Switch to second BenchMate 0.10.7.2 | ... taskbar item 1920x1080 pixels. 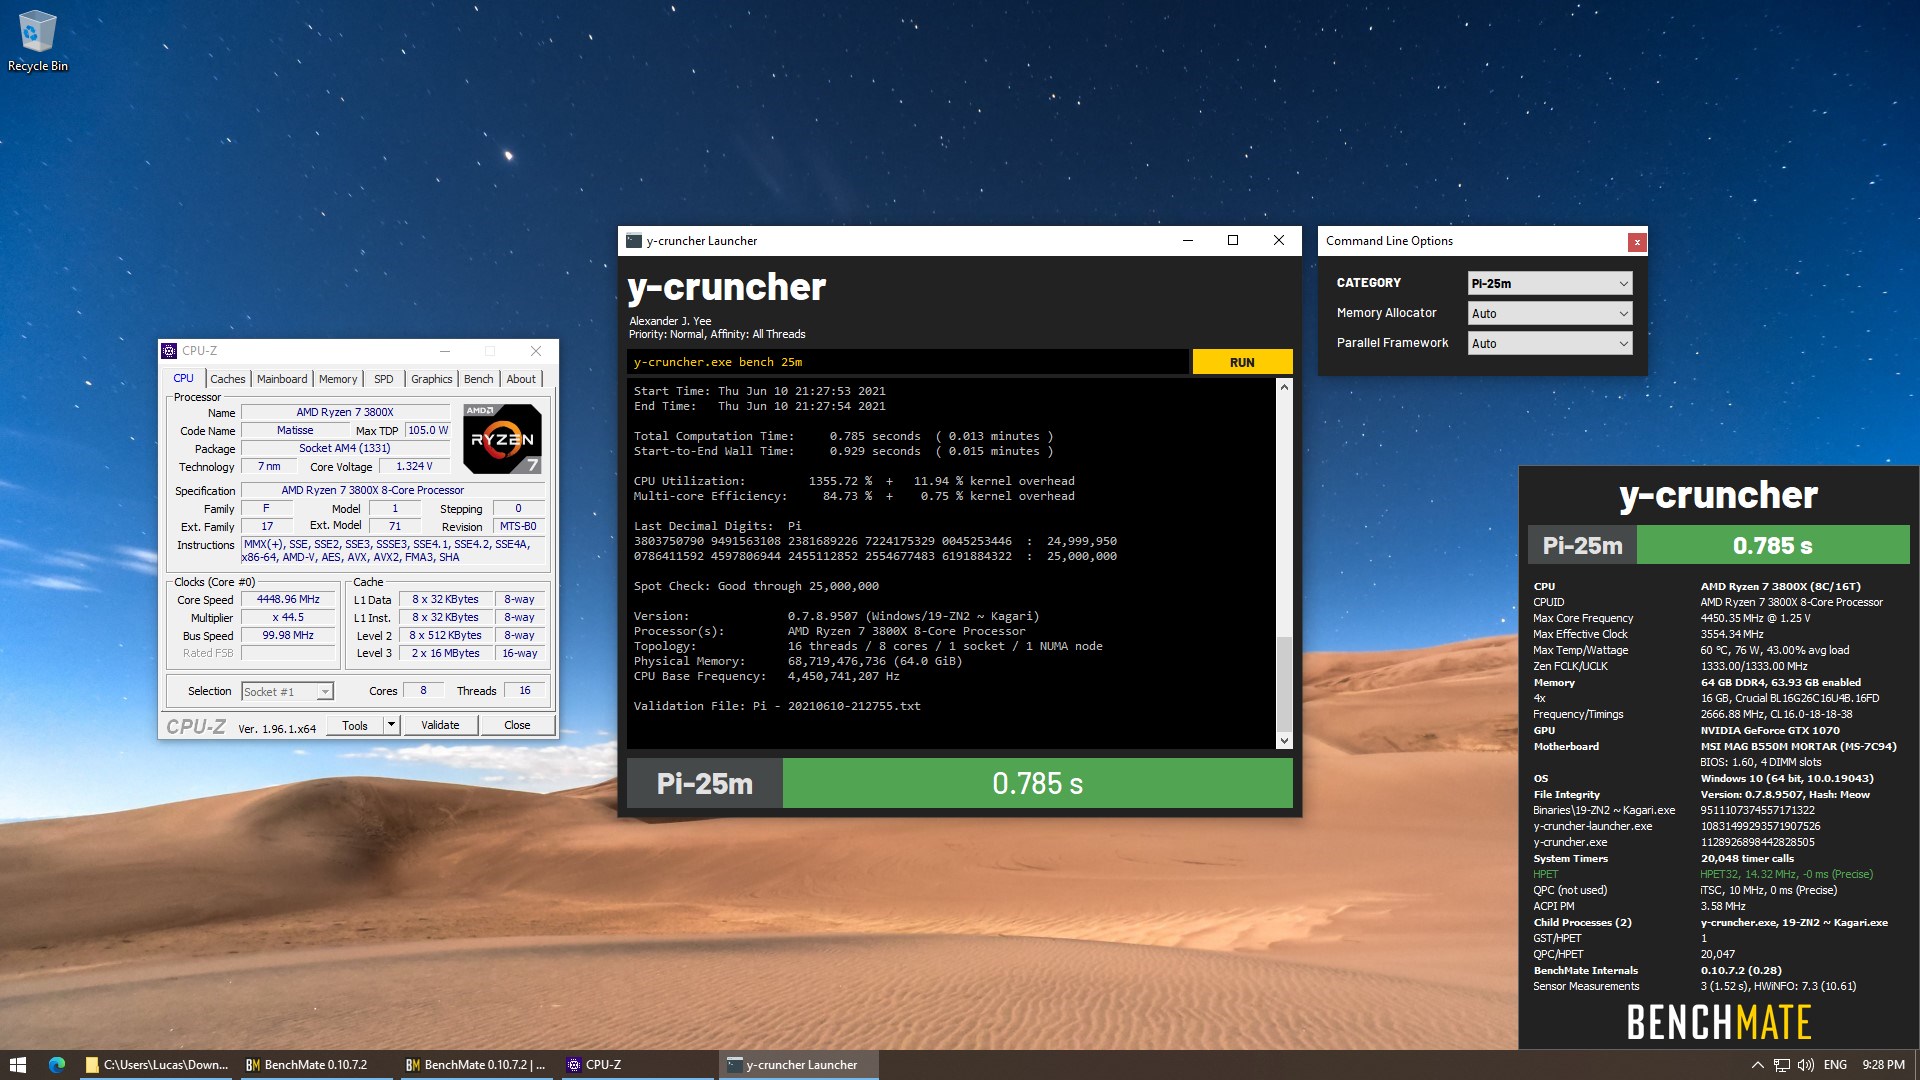[x=476, y=1065]
